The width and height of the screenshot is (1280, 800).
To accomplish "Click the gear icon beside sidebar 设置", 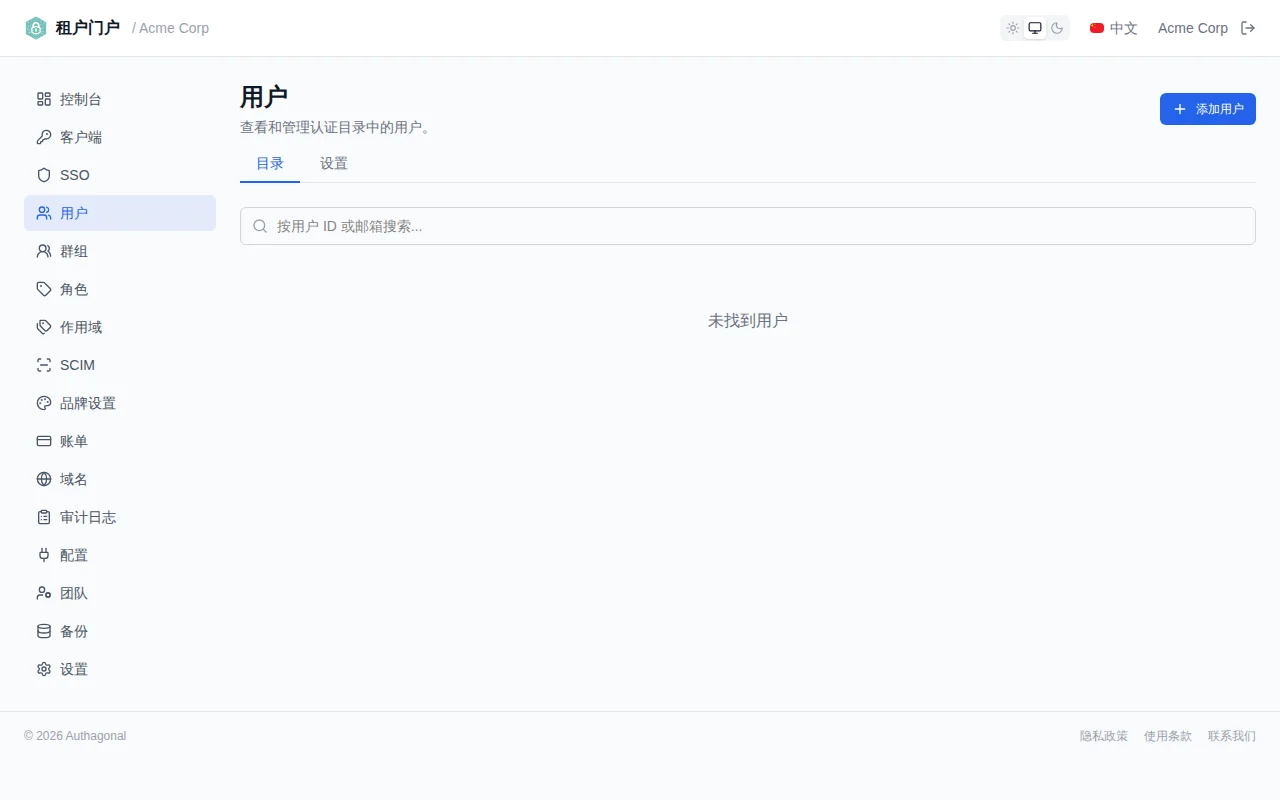I will coord(44,669).
